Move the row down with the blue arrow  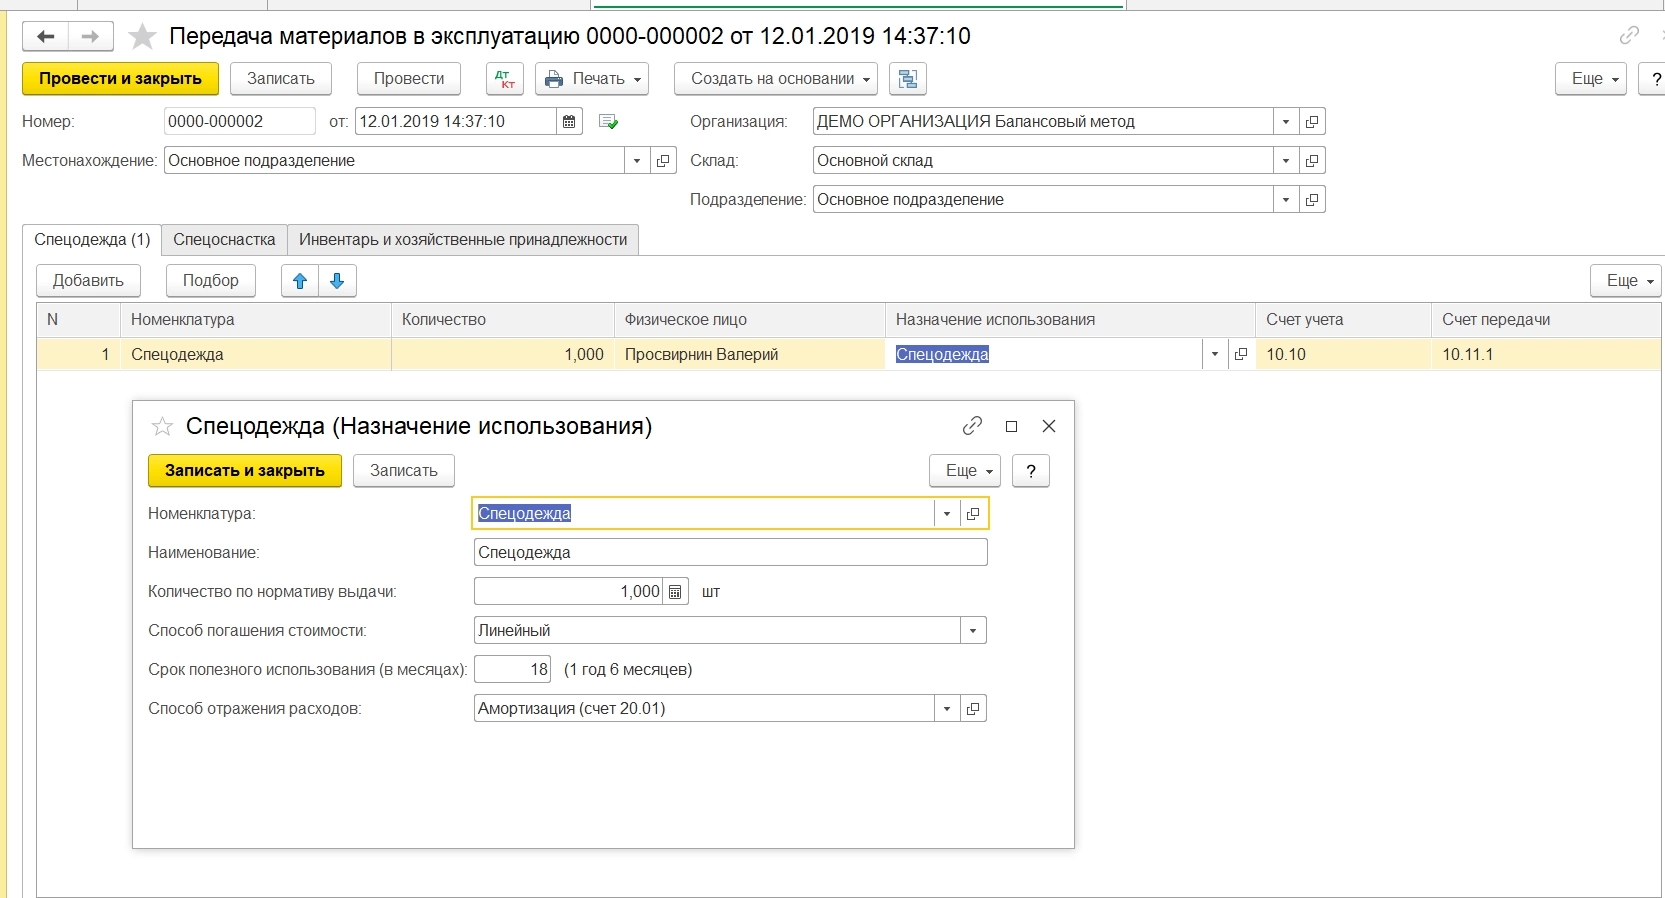click(x=337, y=281)
